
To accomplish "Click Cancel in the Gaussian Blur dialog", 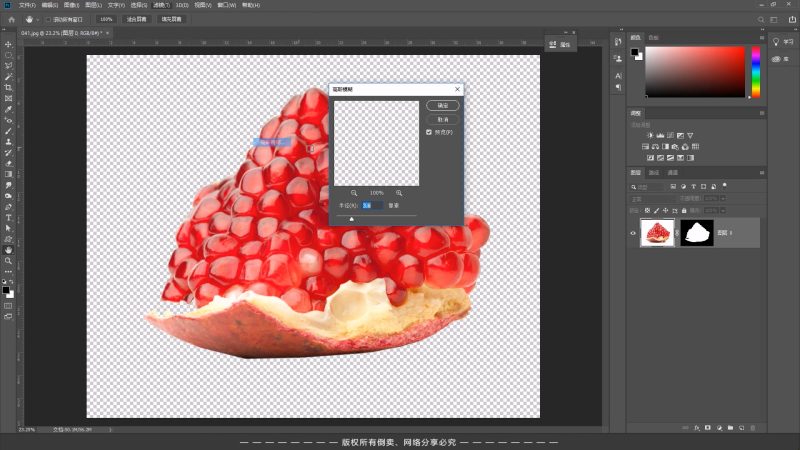I will 442,119.
